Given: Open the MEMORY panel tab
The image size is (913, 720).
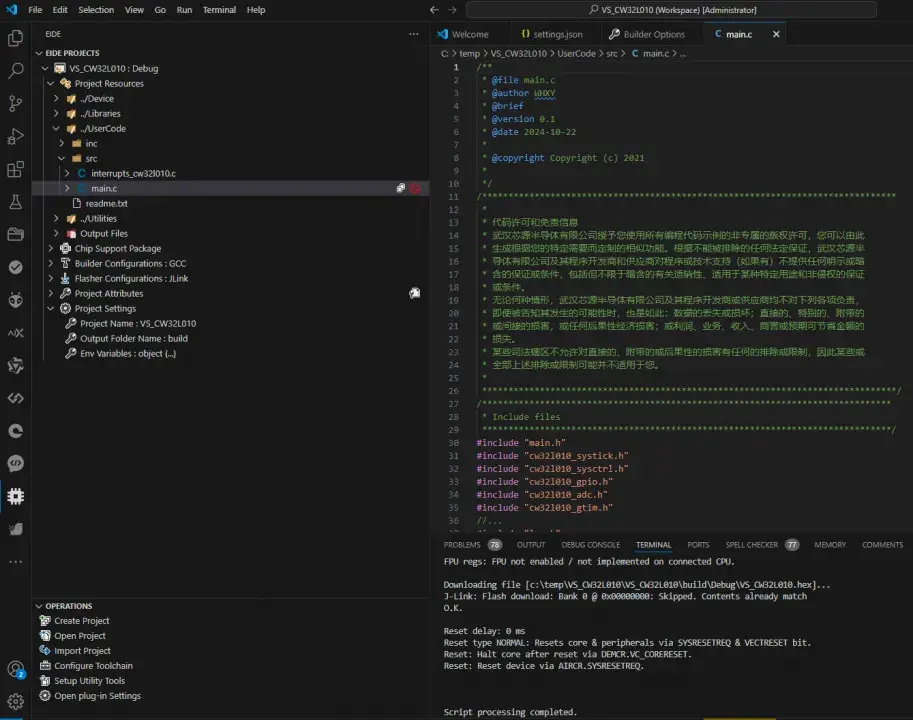Looking at the screenshot, I should tap(830, 545).
